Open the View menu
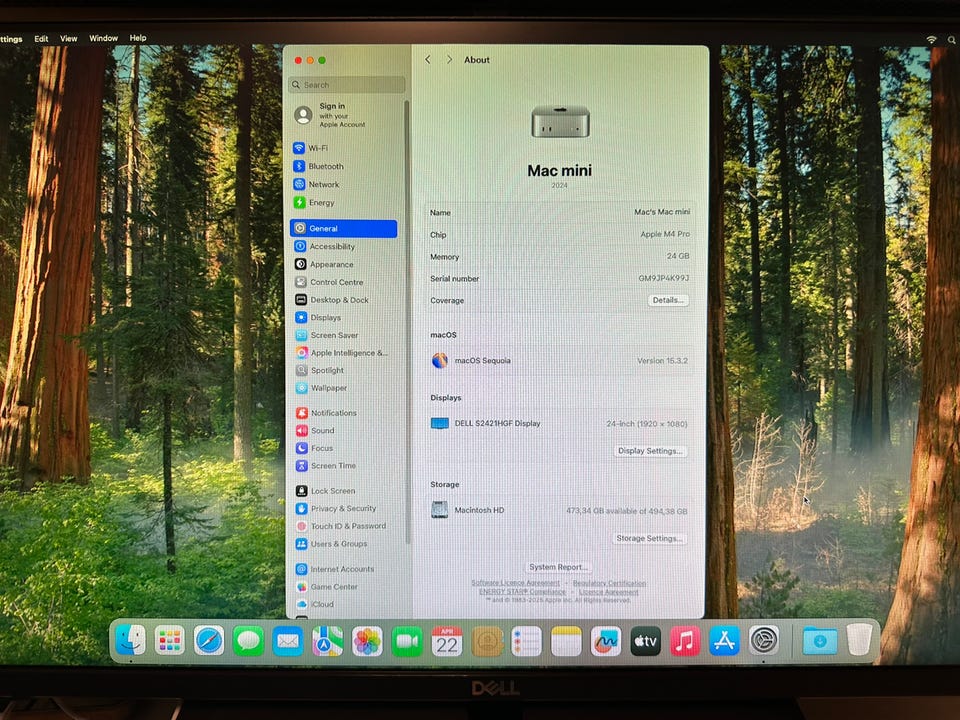The image size is (960, 720). point(69,39)
